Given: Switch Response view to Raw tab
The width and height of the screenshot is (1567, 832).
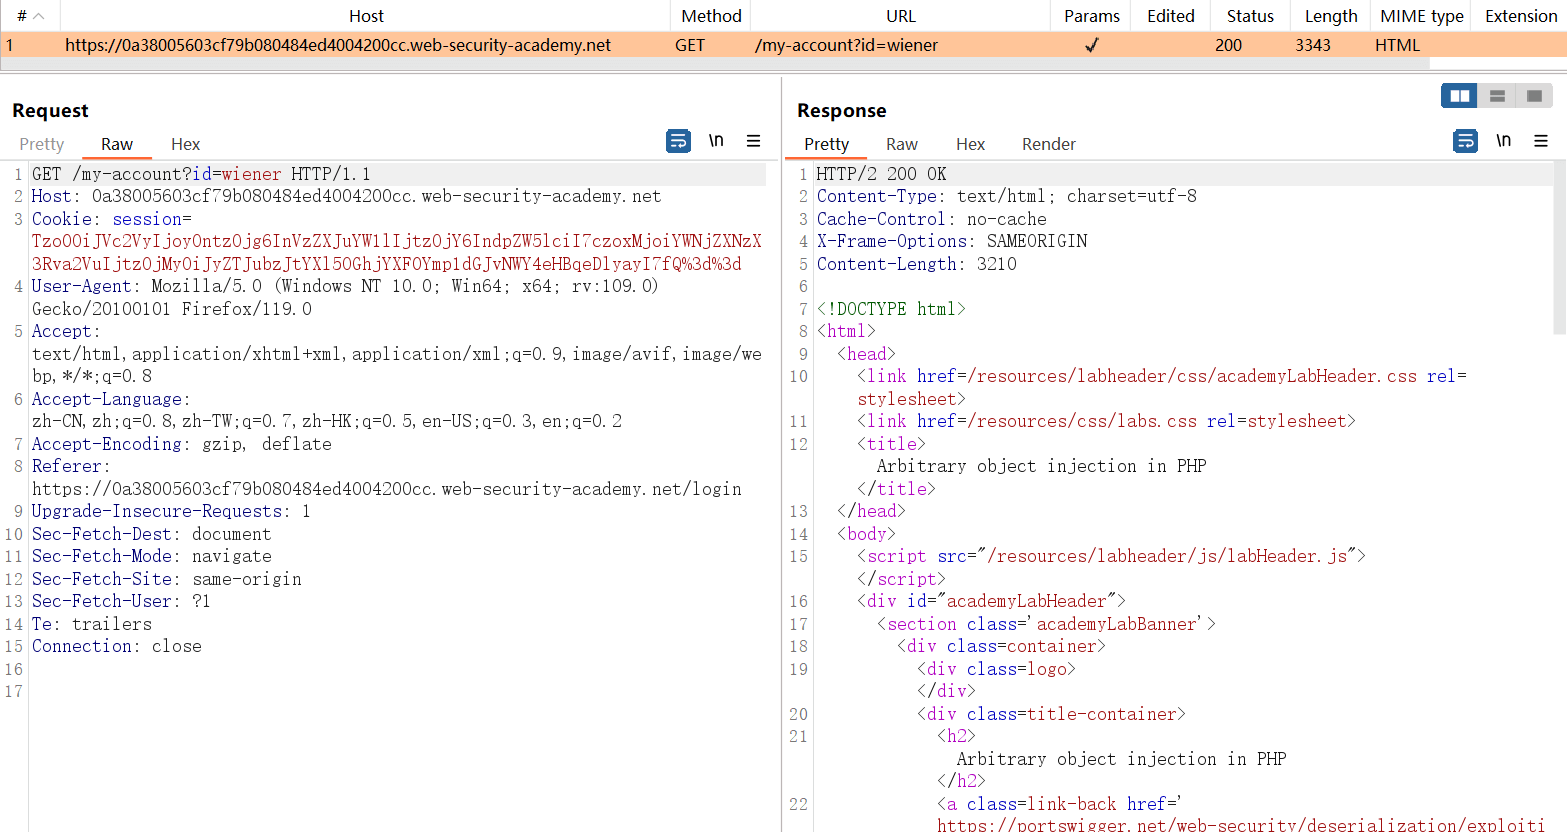Looking at the screenshot, I should click(901, 144).
